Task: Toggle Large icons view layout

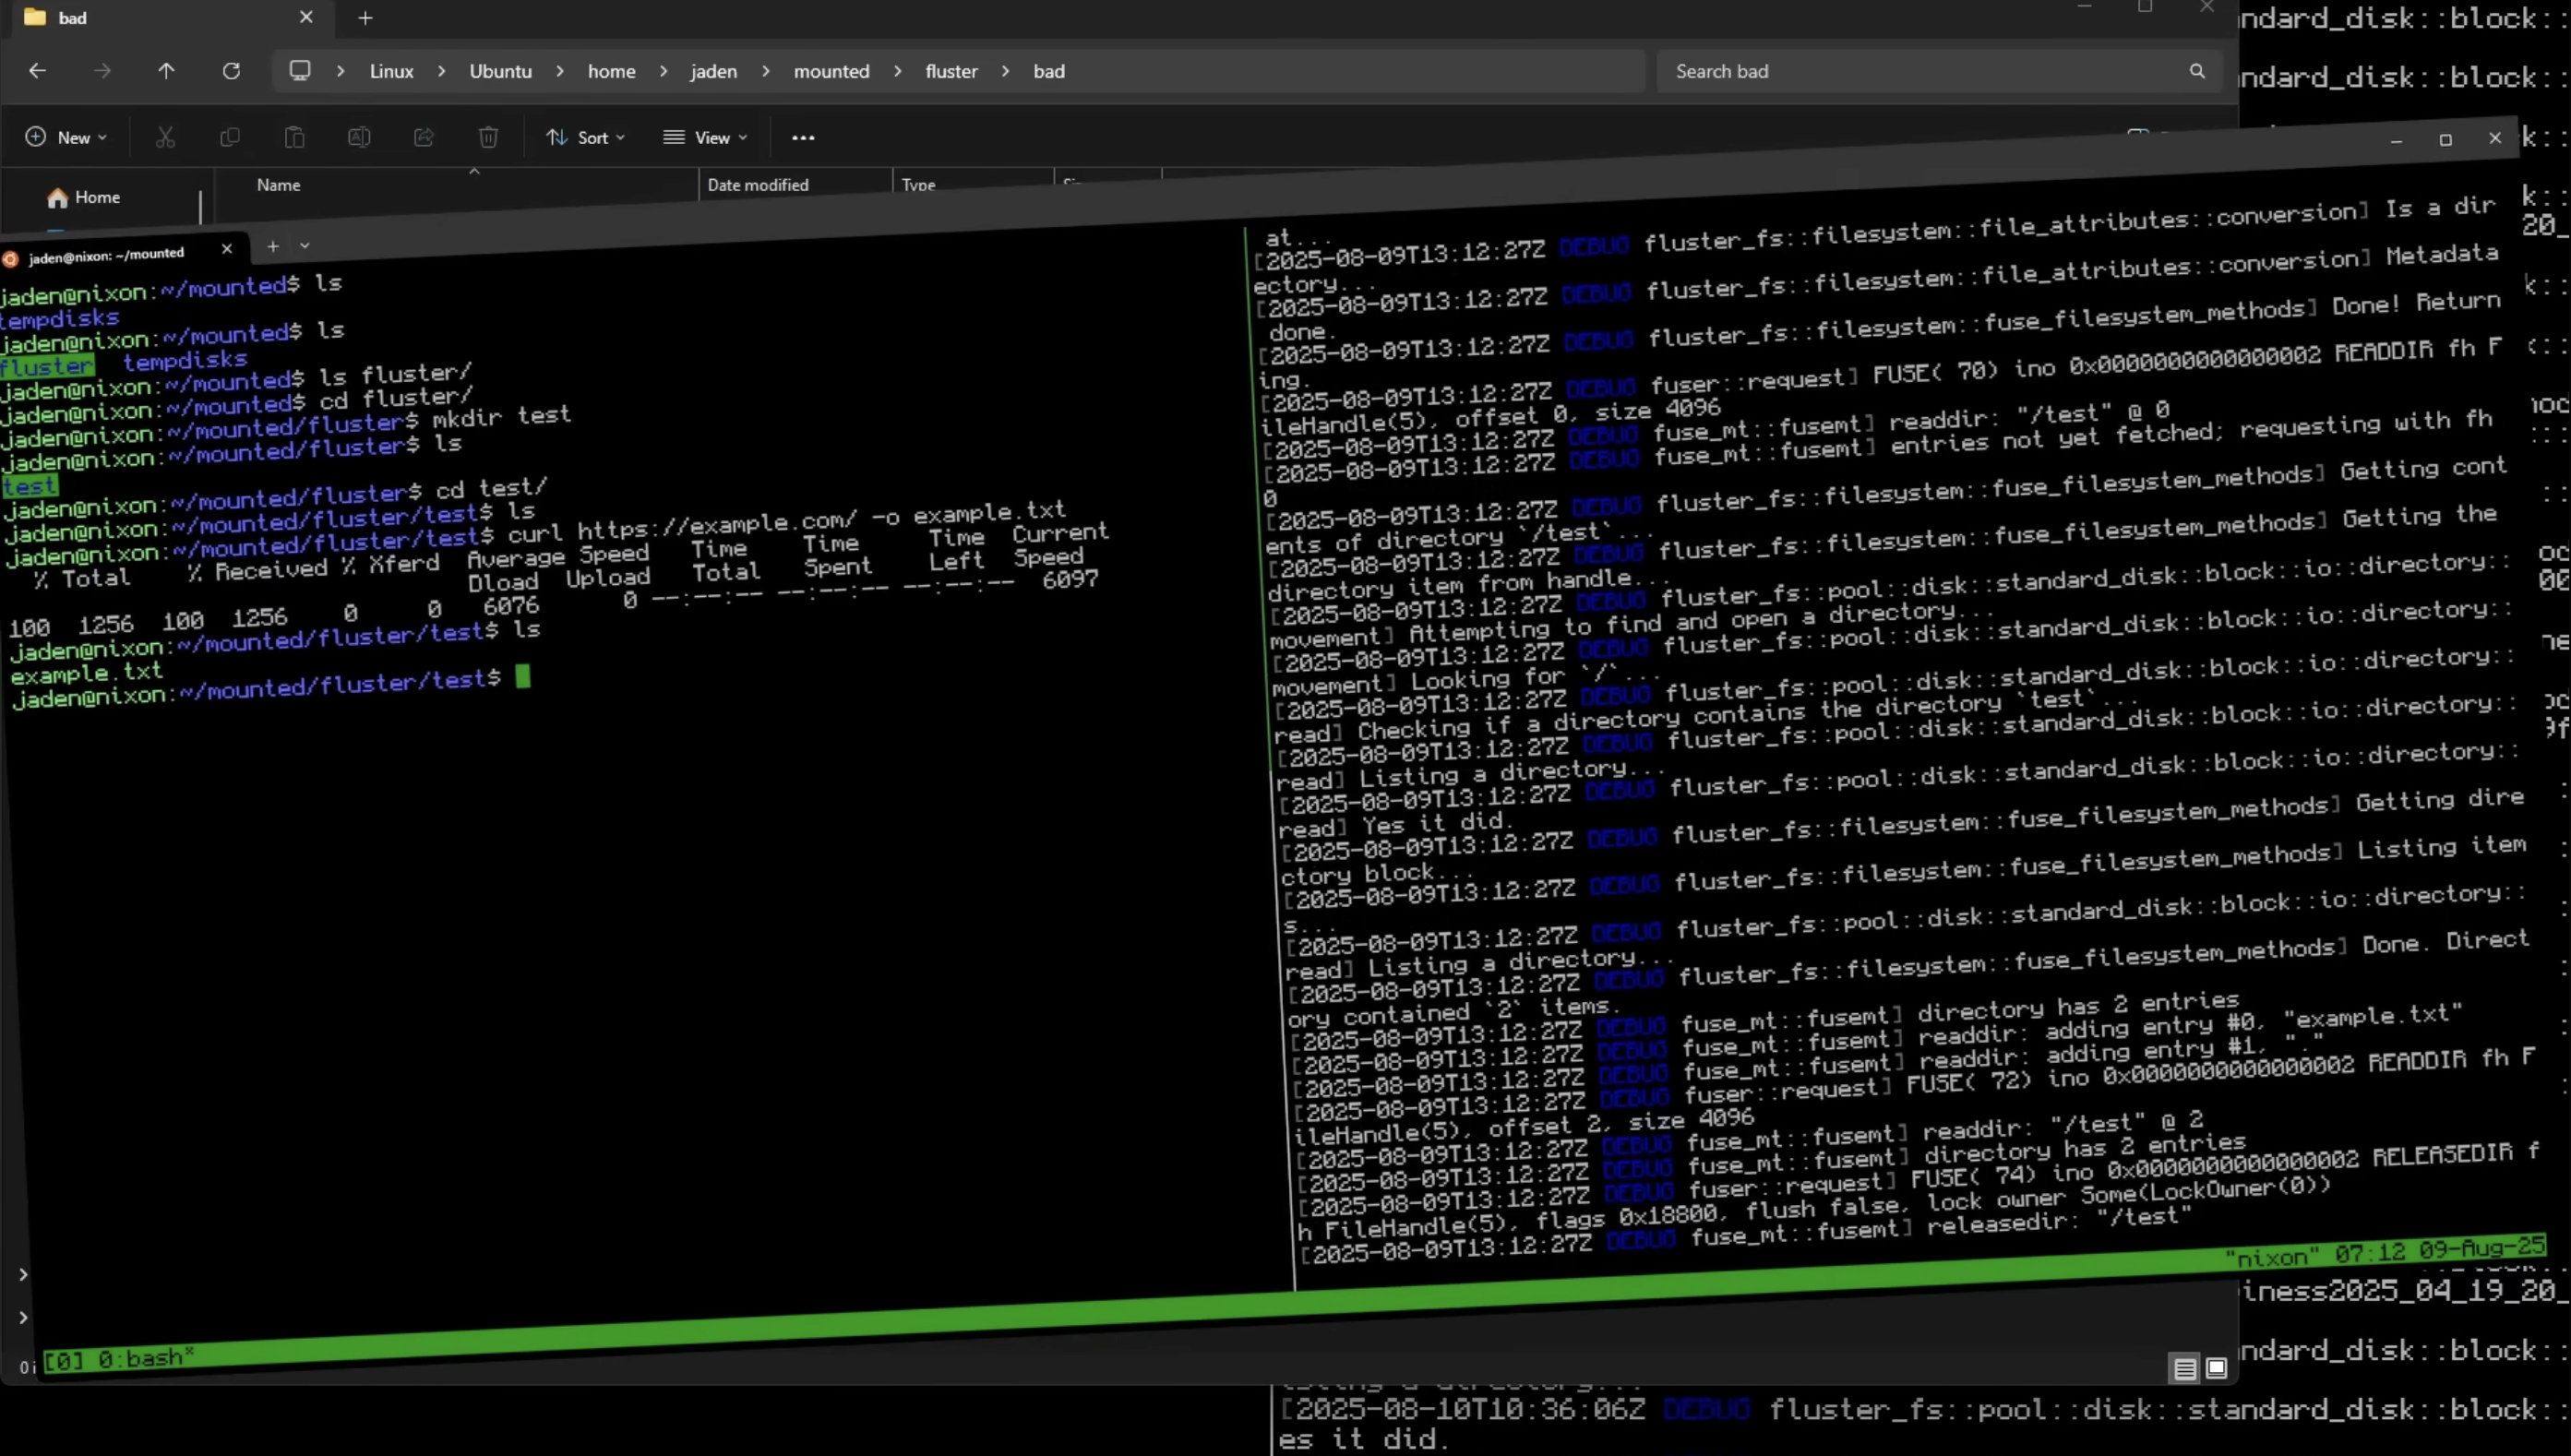Action: (x=2216, y=1368)
